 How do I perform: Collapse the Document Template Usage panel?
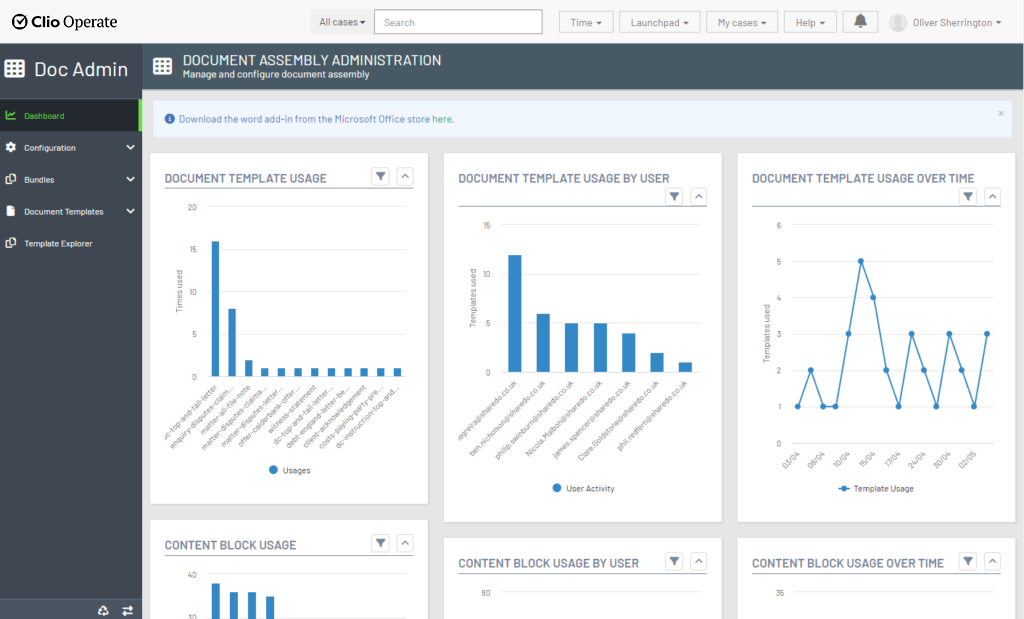(404, 177)
